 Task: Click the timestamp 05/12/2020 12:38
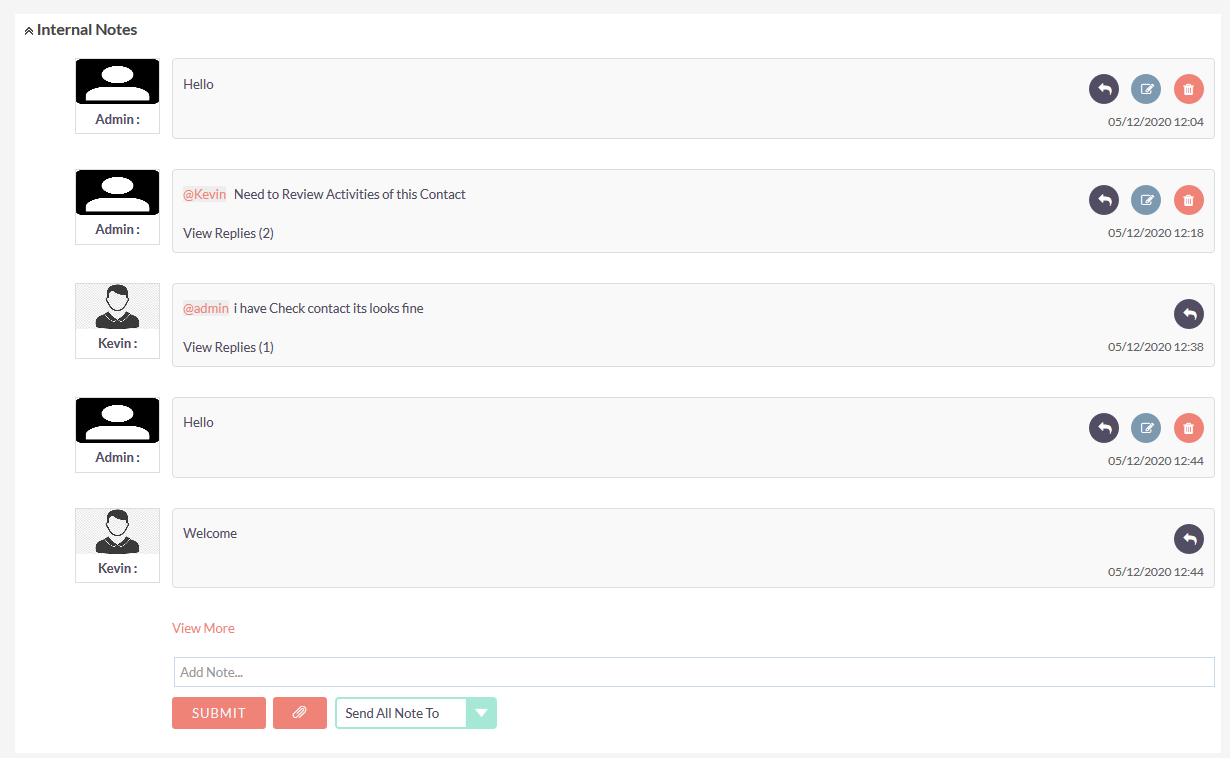pyautogui.click(x=1155, y=347)
